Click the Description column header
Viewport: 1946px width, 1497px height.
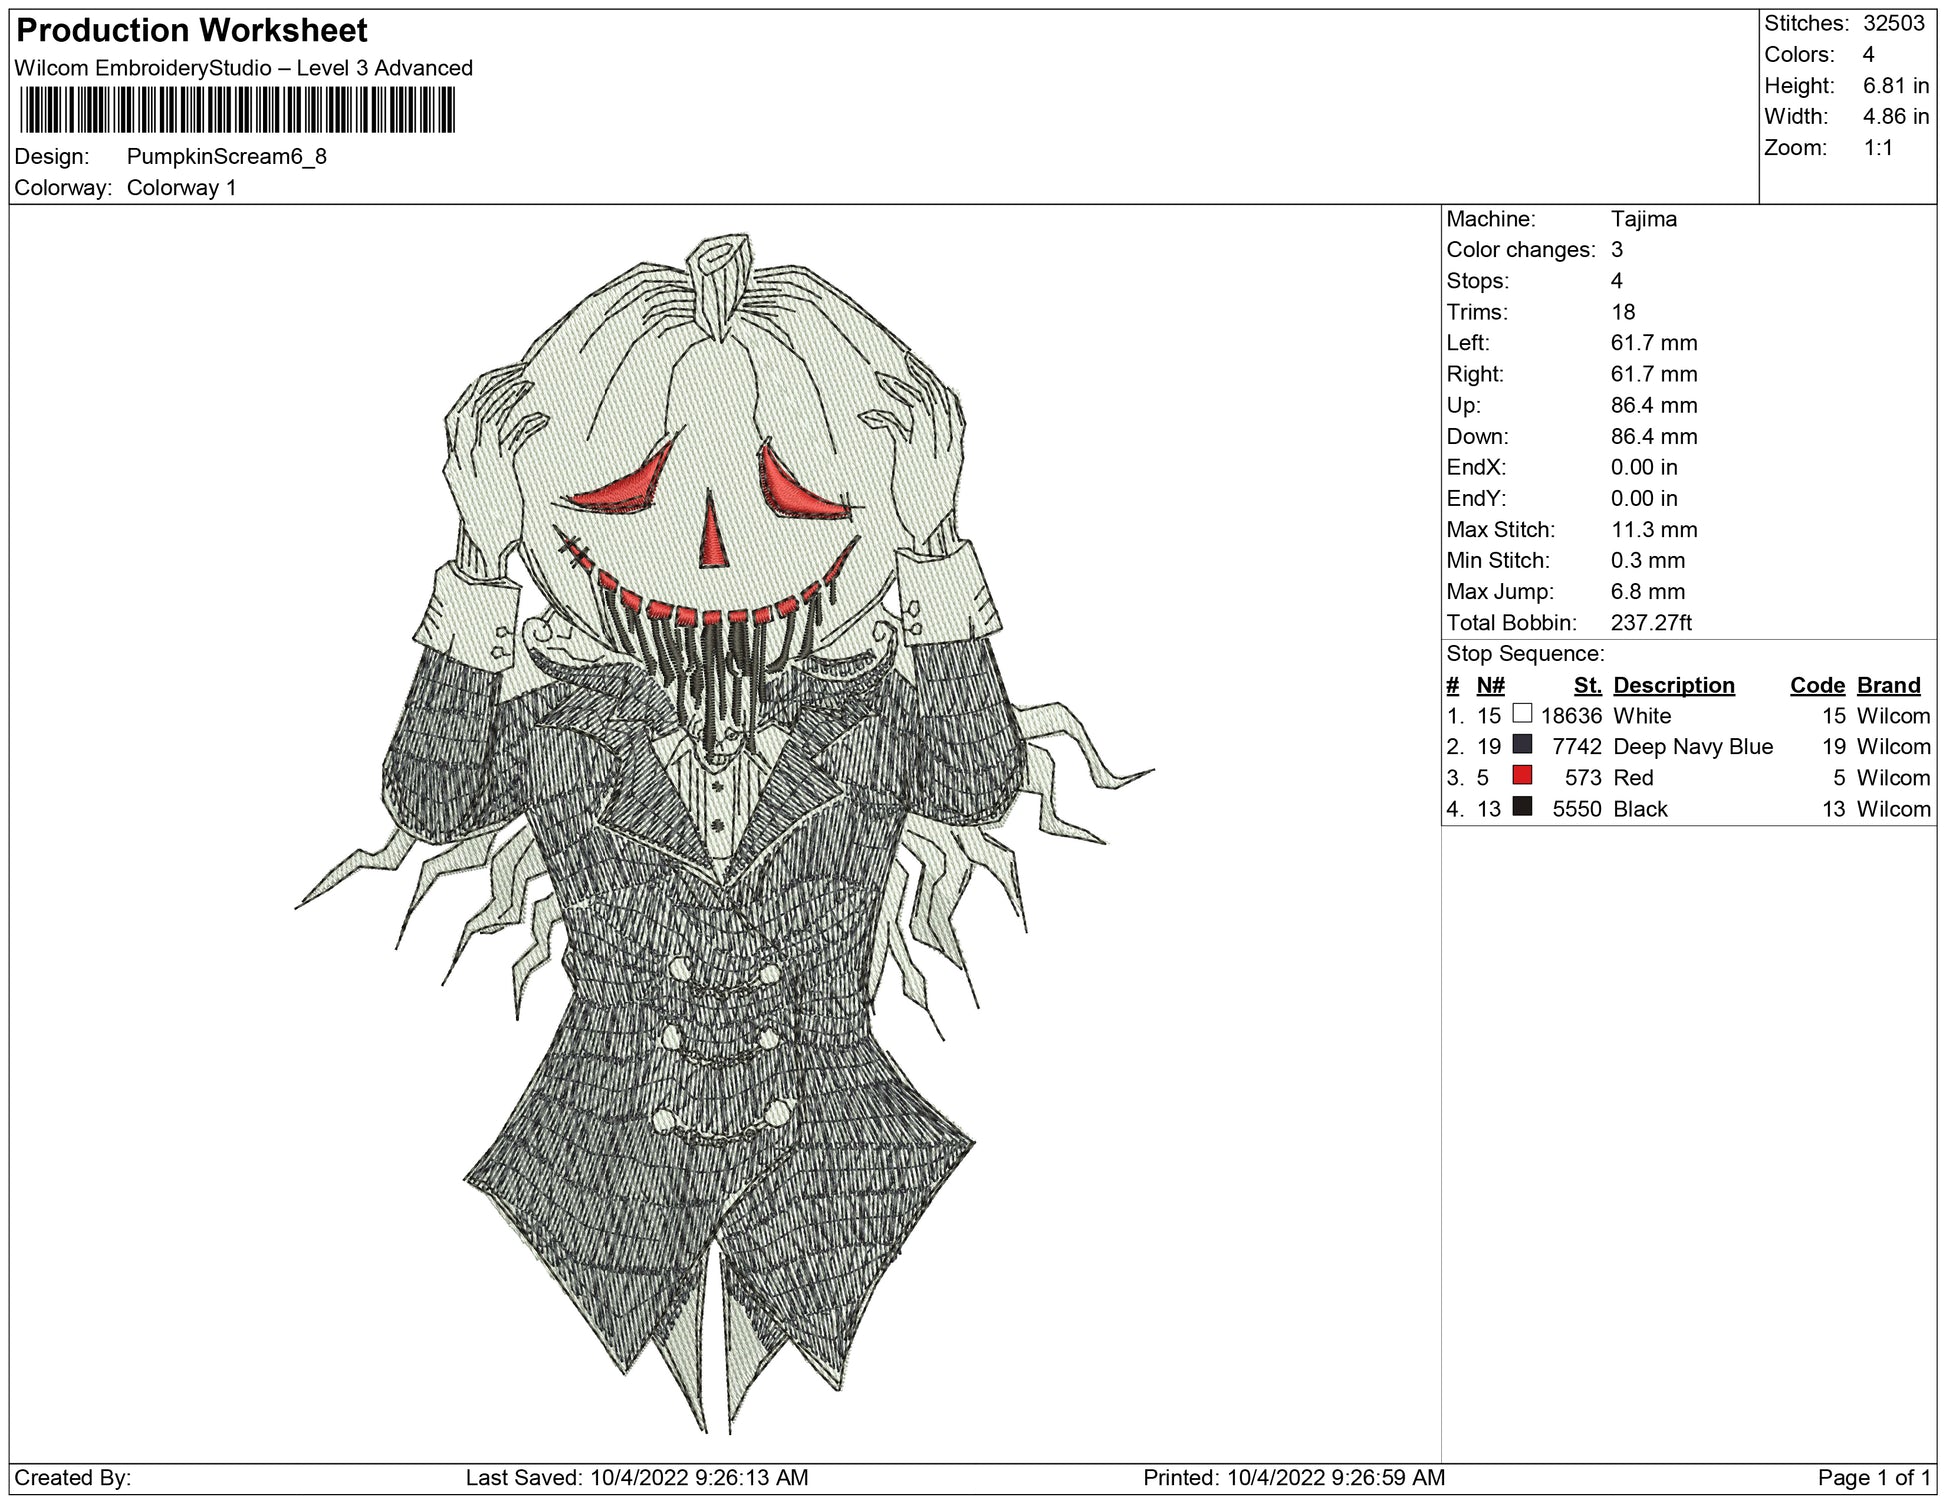[x=1673, y=685]
